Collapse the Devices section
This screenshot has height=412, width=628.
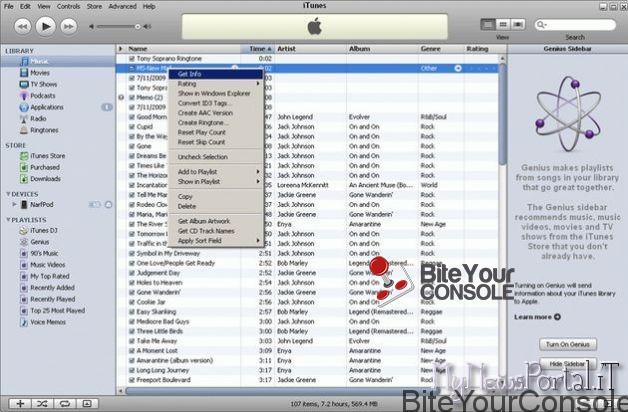[8, 194]
